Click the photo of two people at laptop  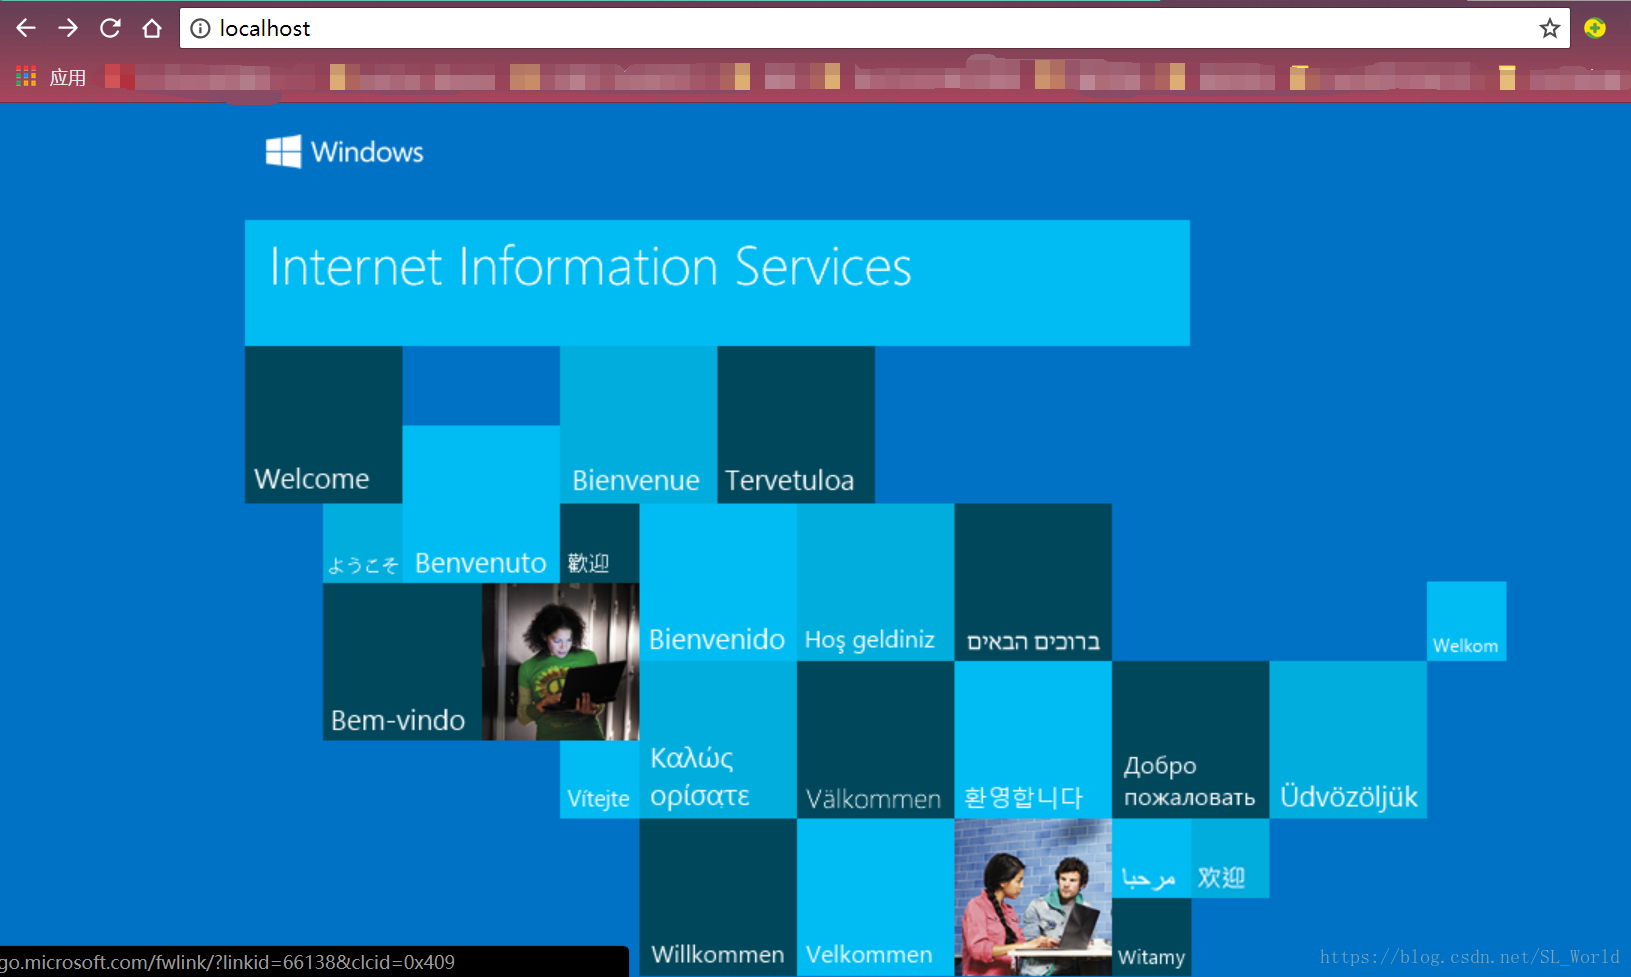point(1033,897)
